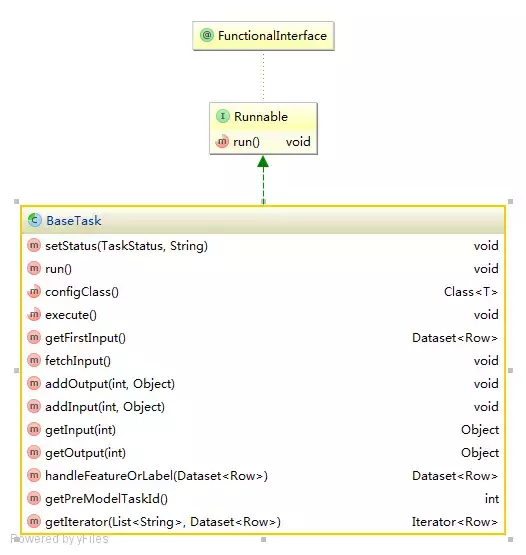Select the getPreModelTaskId() method name
This screenshot has width=526, height=555.
(107, 499)
